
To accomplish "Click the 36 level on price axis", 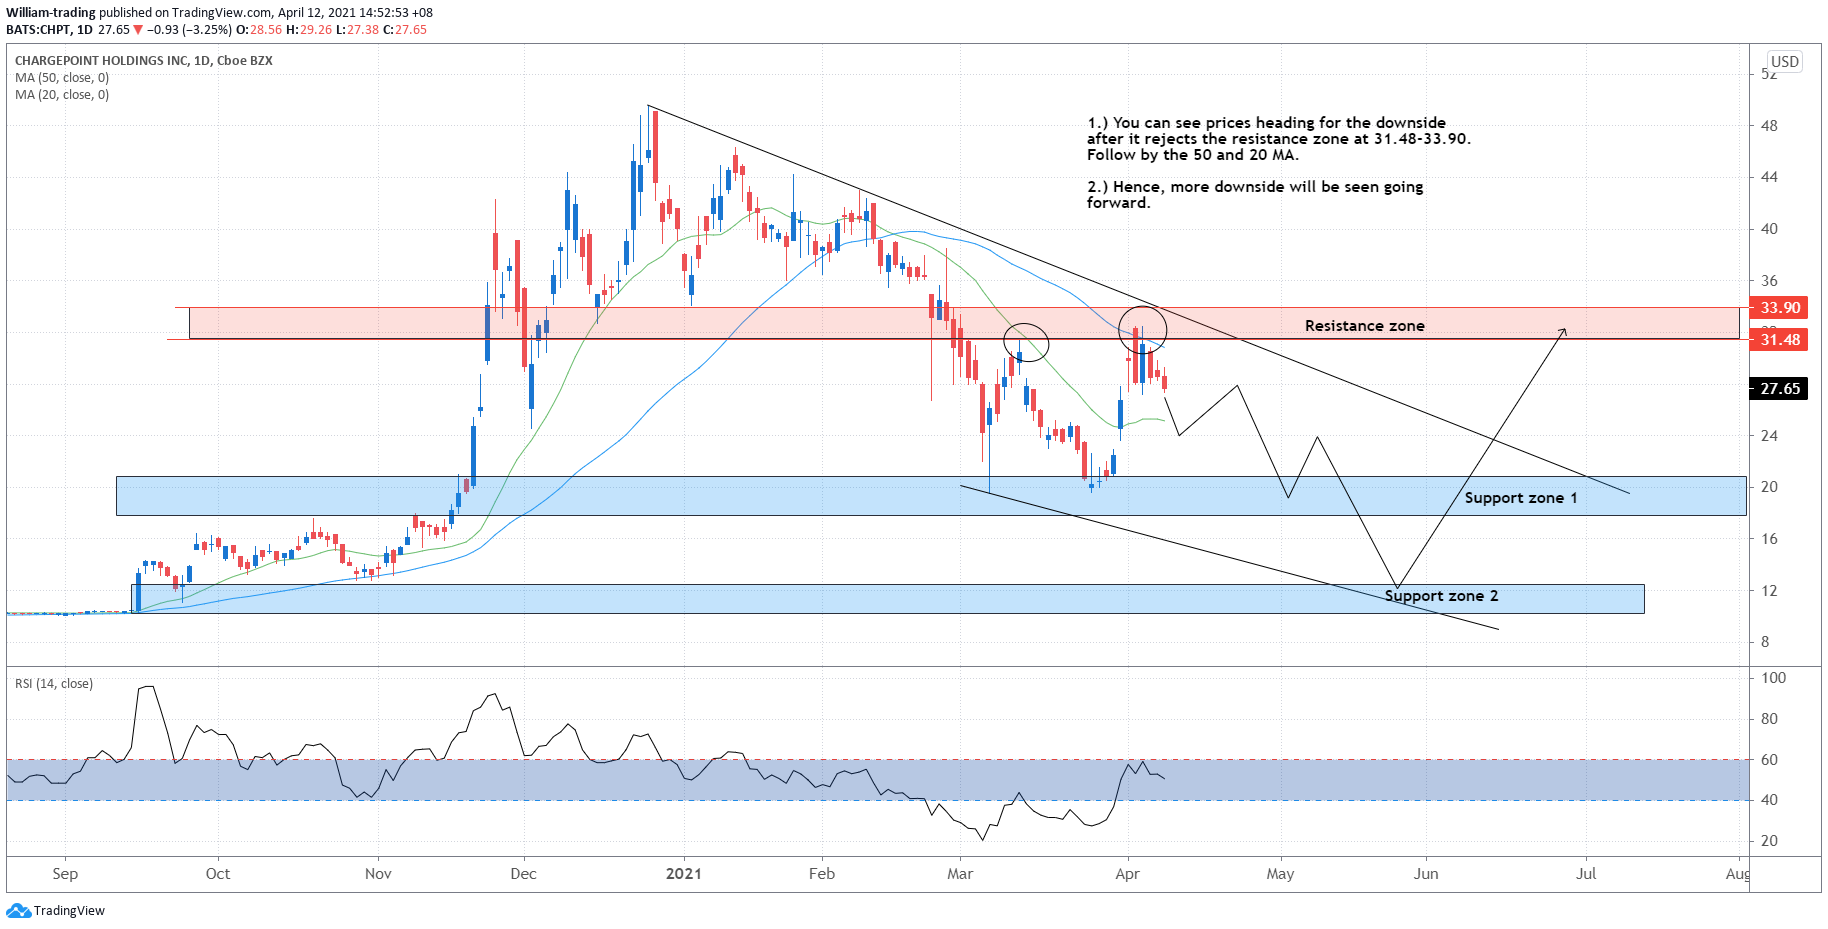I will tap(1769, 281).
